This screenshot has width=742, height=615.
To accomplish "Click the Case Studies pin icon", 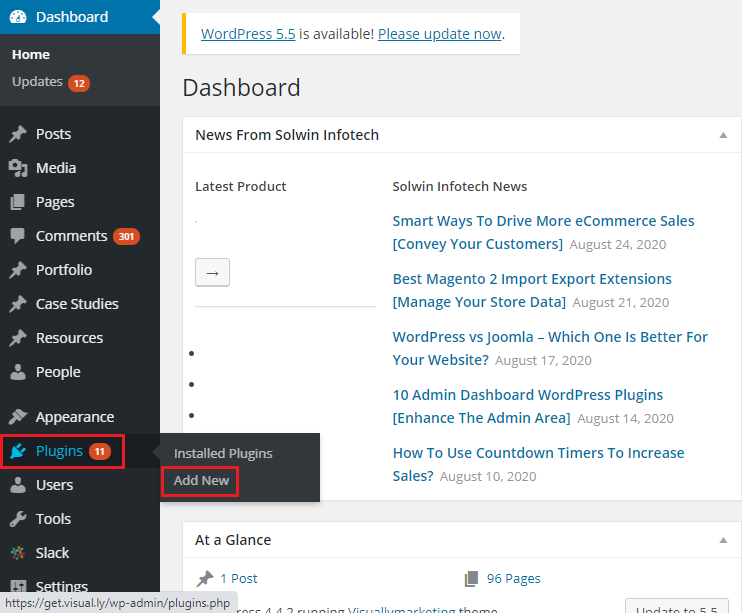I will [18, 304].
